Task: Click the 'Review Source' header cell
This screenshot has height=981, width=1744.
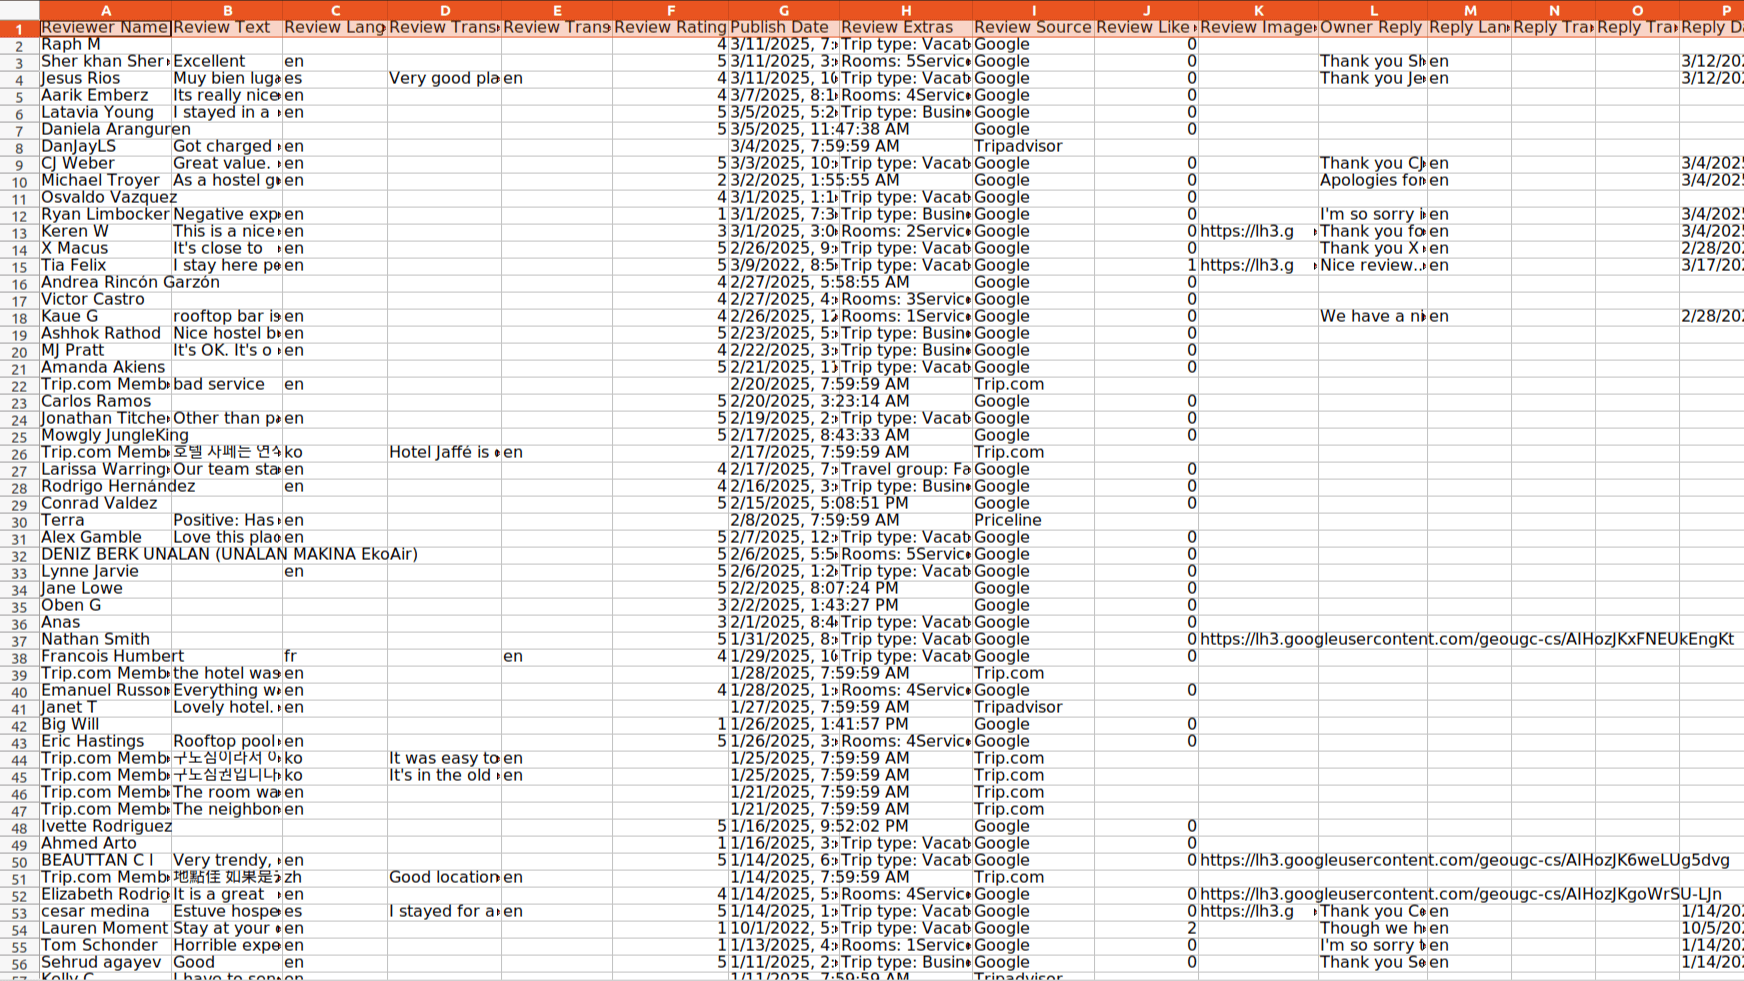Action: point(1033,27)
